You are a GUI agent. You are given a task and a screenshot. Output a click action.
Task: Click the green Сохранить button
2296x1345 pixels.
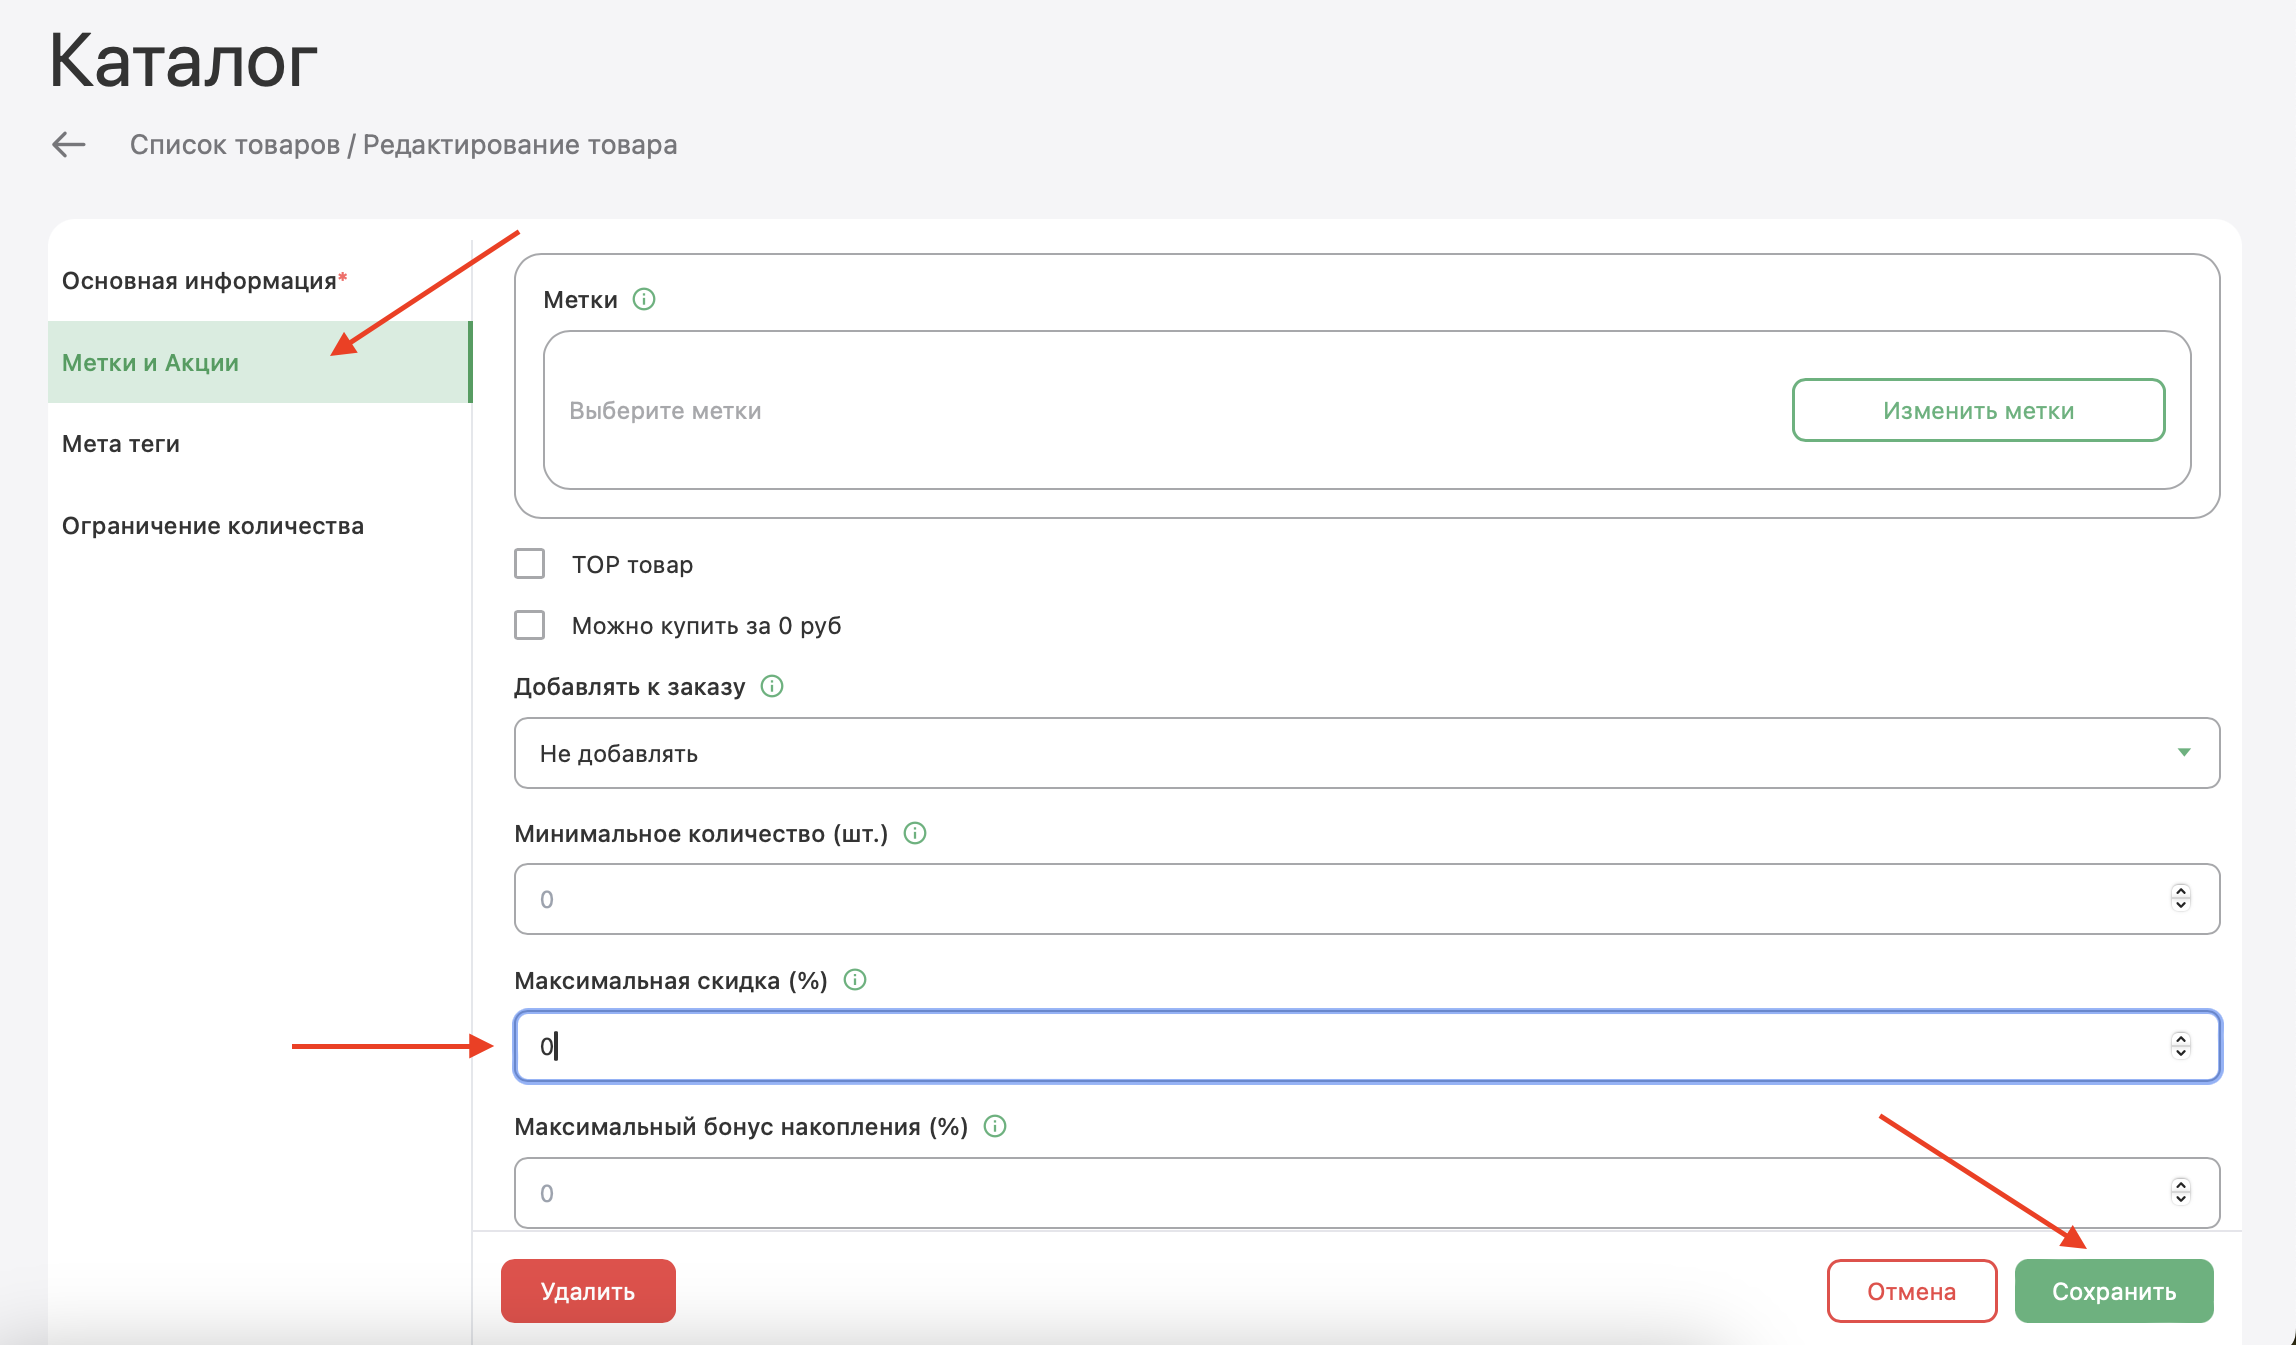(2113, 1291)
